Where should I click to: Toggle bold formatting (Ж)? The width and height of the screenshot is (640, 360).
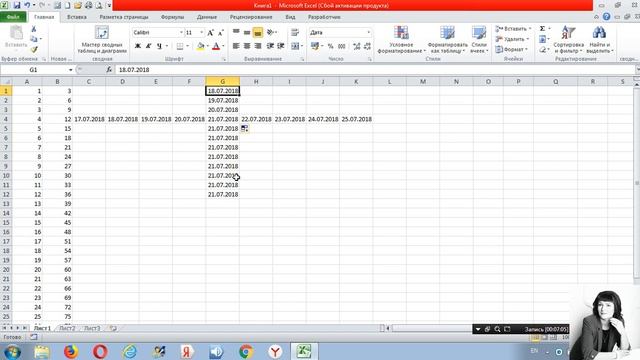point(138,46)
